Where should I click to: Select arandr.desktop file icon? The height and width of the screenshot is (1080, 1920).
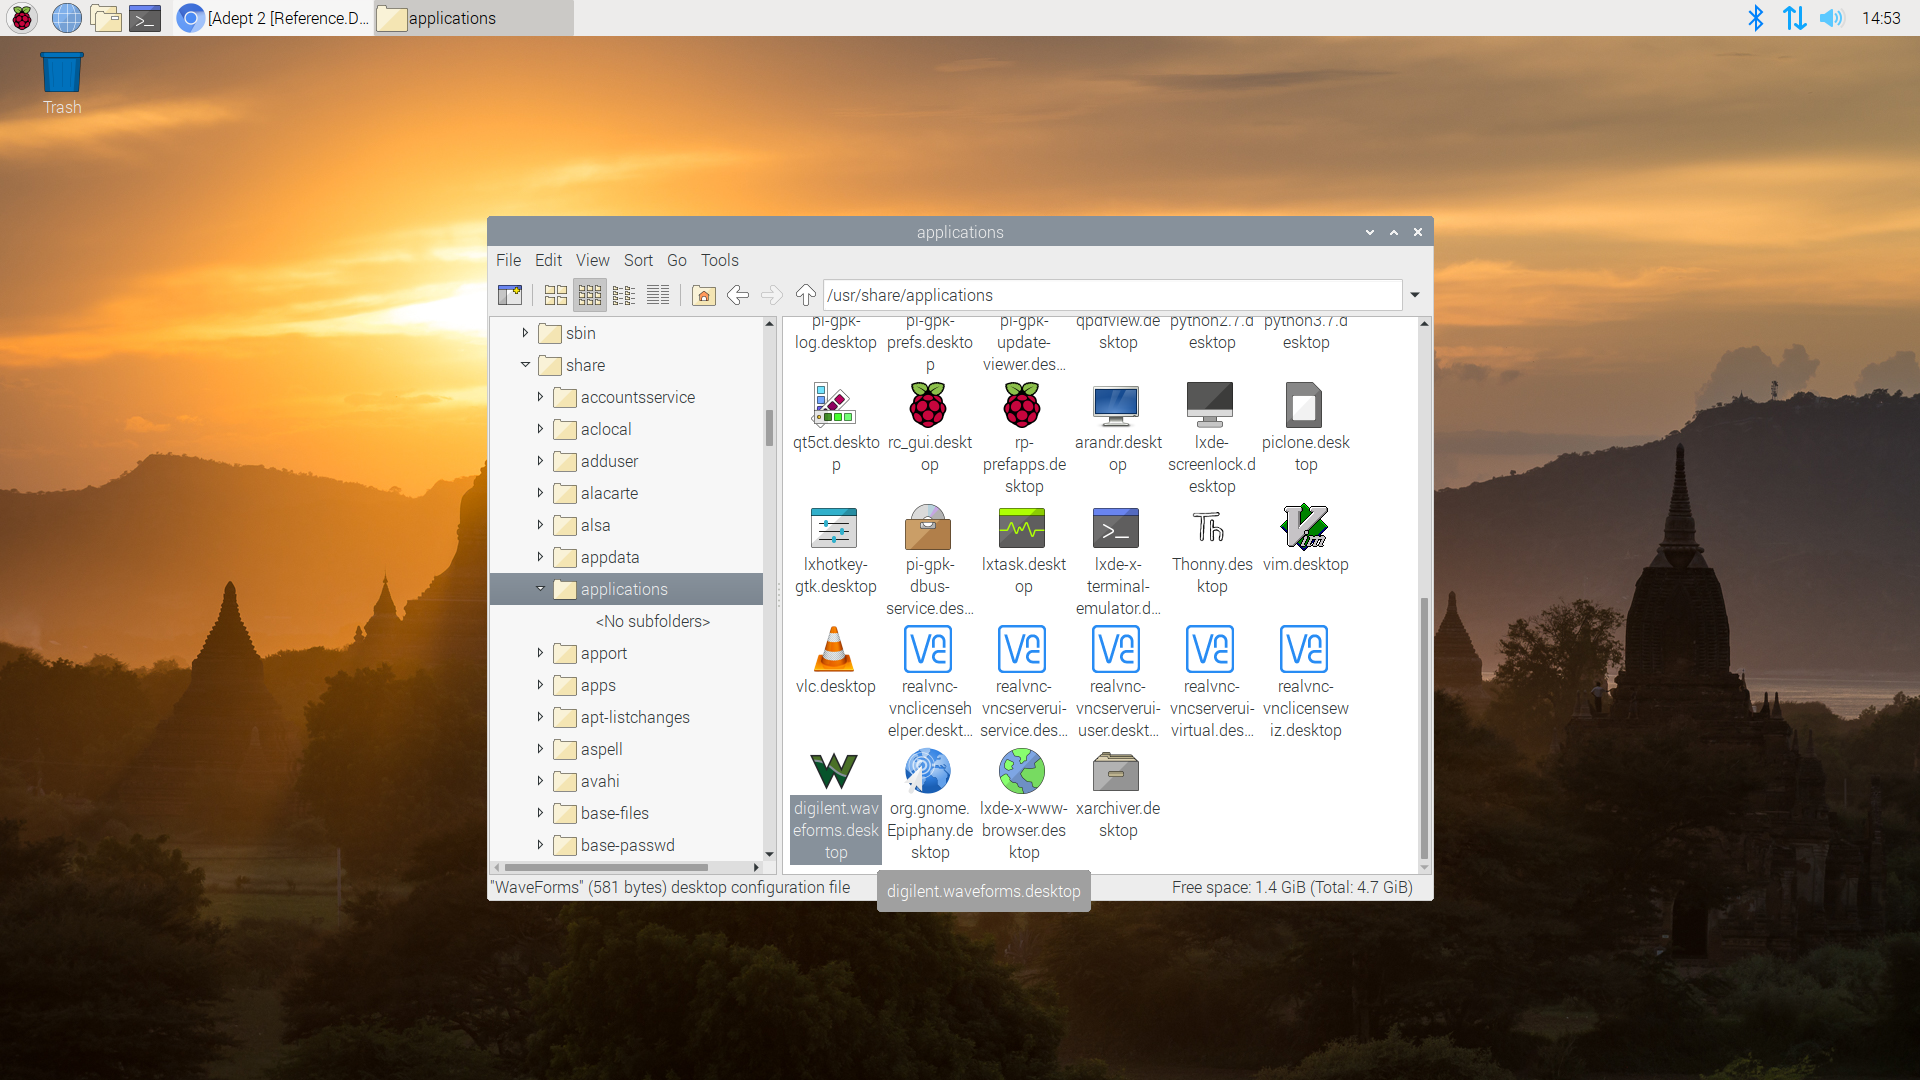pyautogui.click(x=1116, y=406)
